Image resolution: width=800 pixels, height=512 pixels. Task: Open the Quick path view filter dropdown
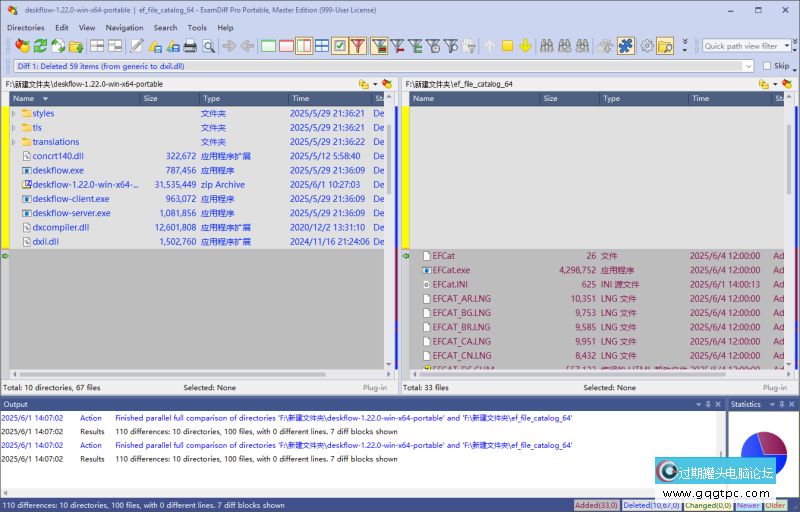click(784, 46)
